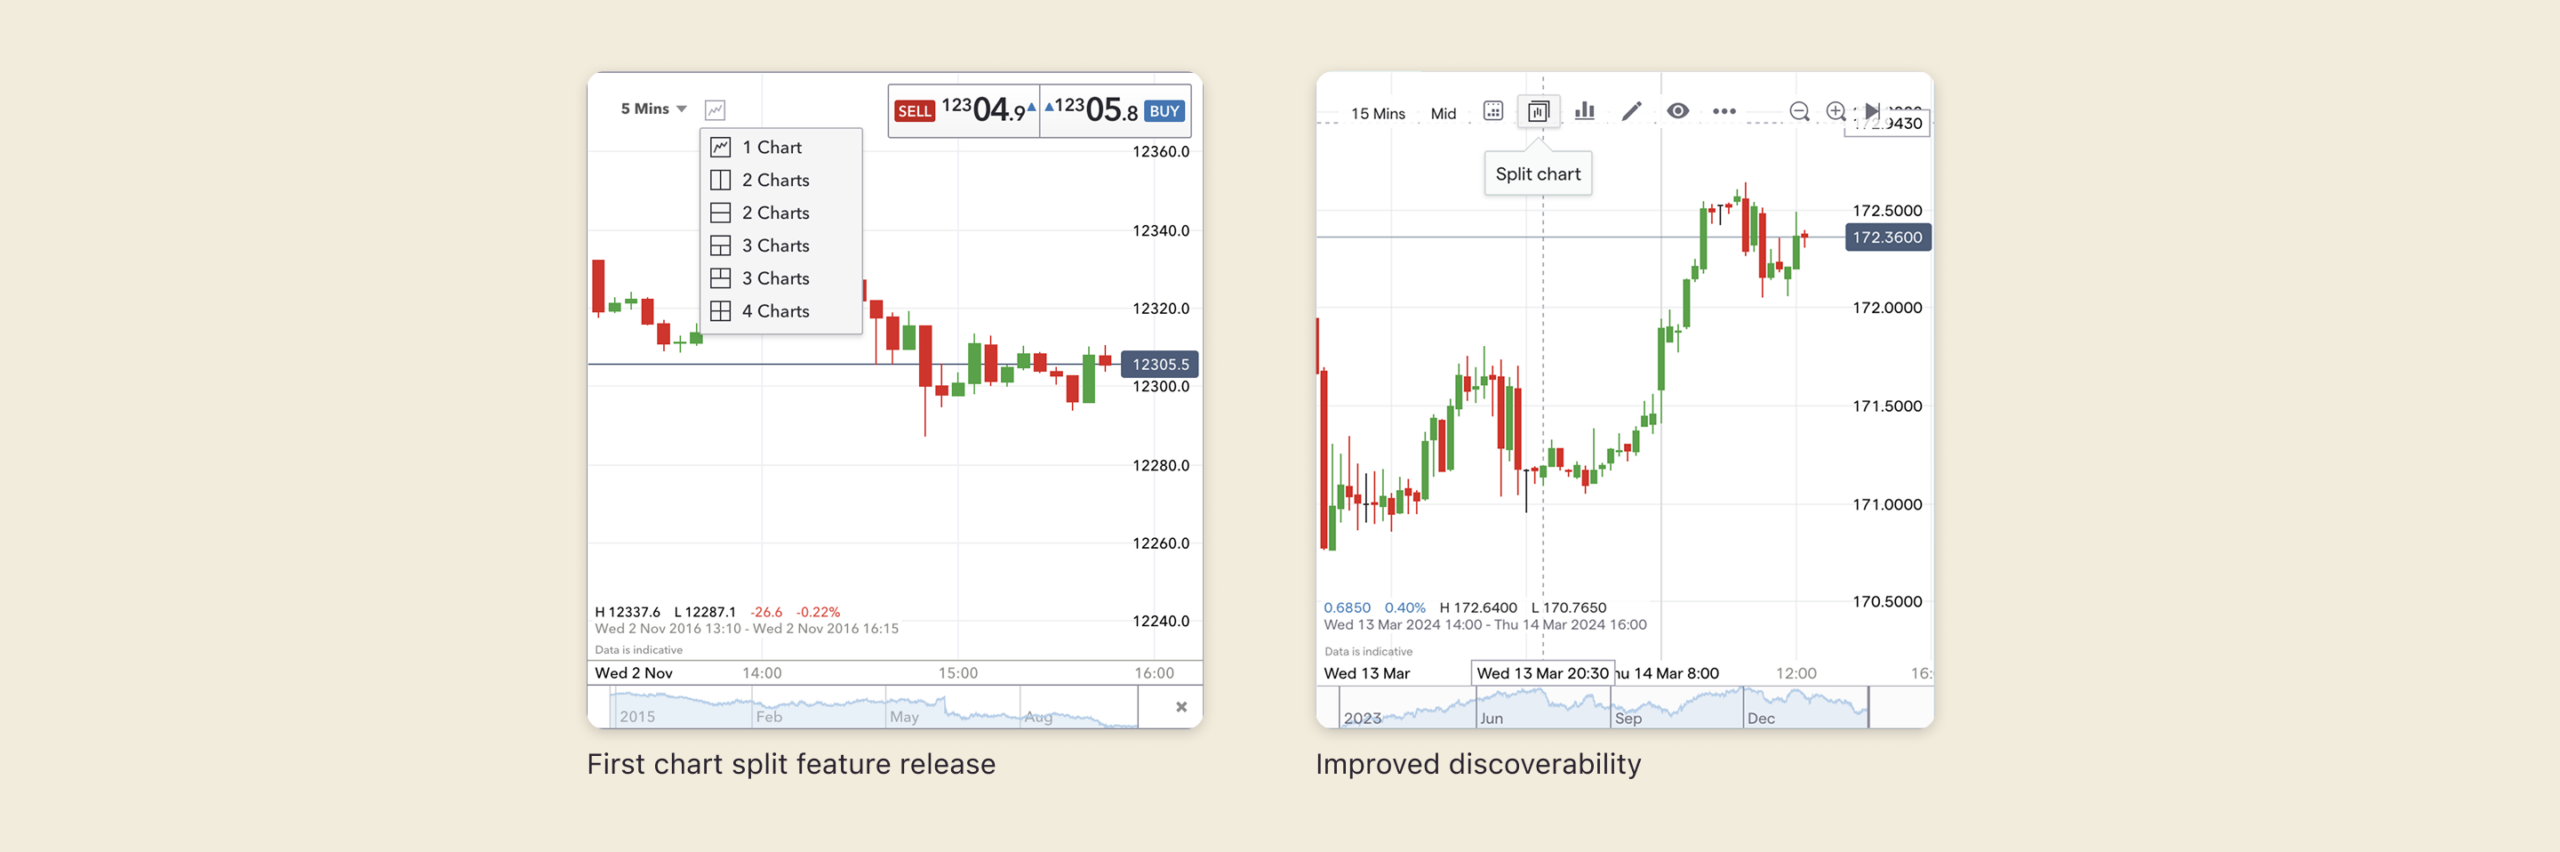This screenshot has width=2560, height=852.
Task: Click the Split chart tooltip
Action: click(1538, 174)
